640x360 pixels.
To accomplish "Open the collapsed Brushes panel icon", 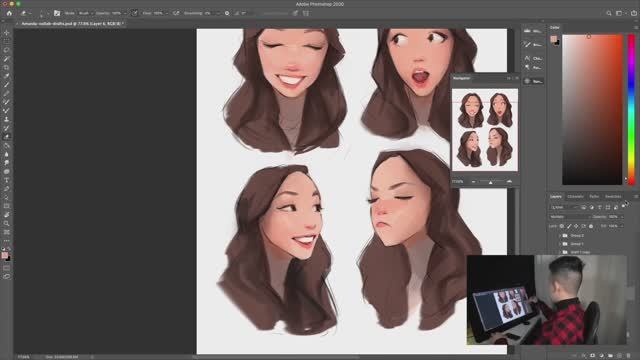I will [x=527, y=44].
